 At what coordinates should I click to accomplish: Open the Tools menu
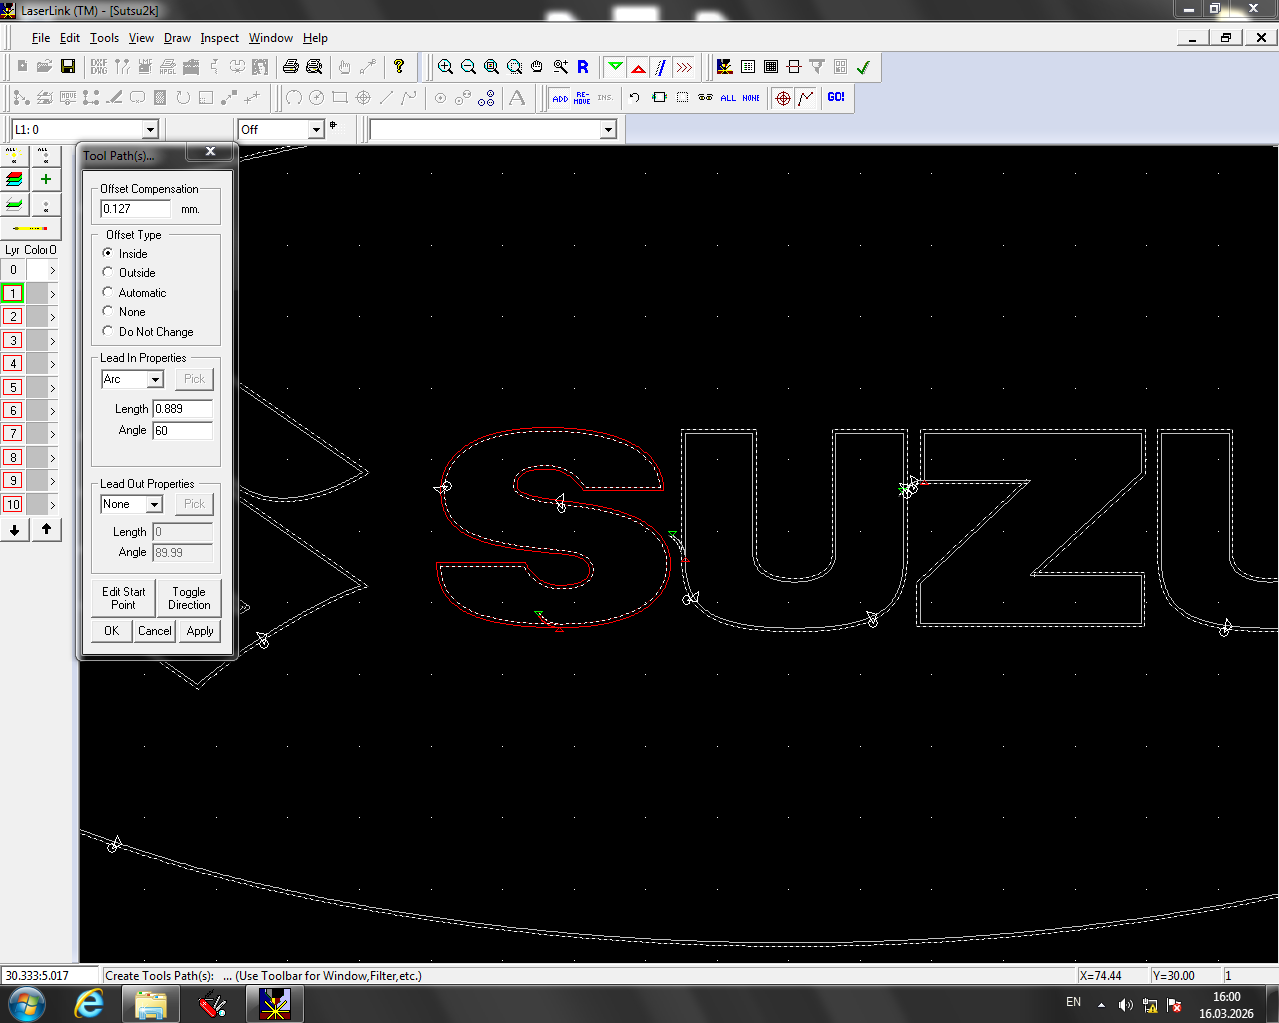click(104, 38)
